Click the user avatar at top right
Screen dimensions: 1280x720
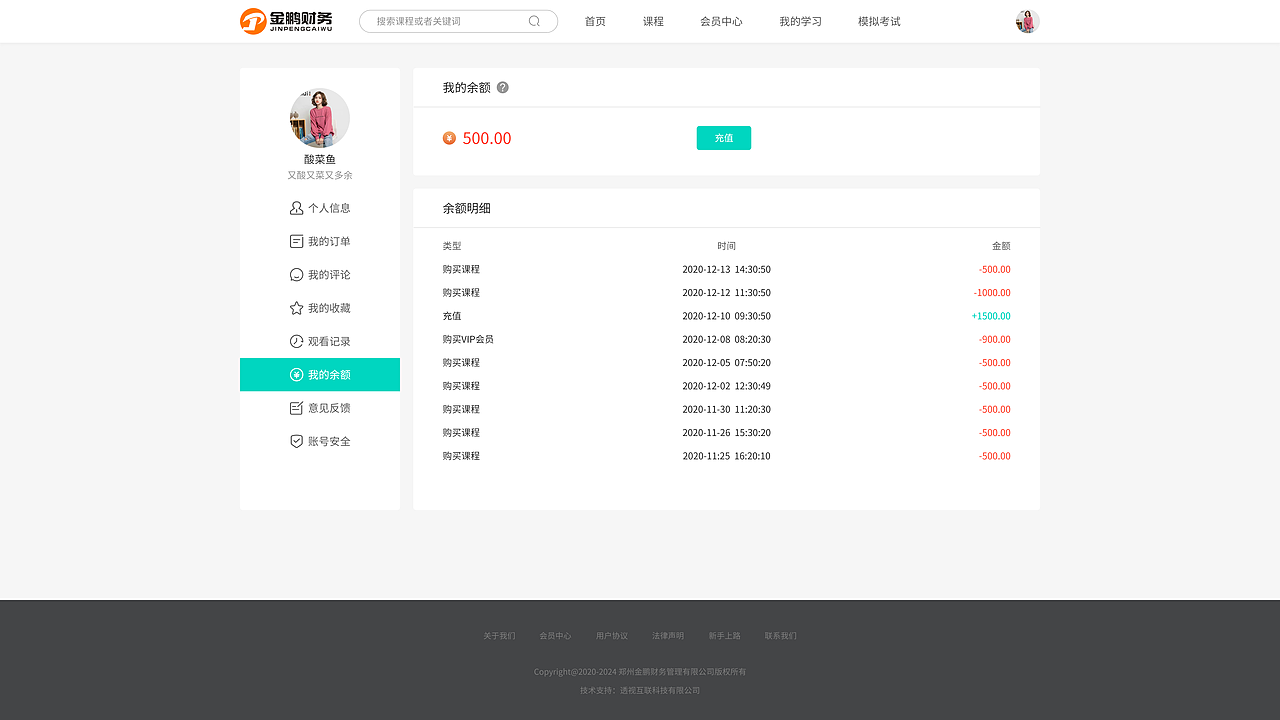1027,20
